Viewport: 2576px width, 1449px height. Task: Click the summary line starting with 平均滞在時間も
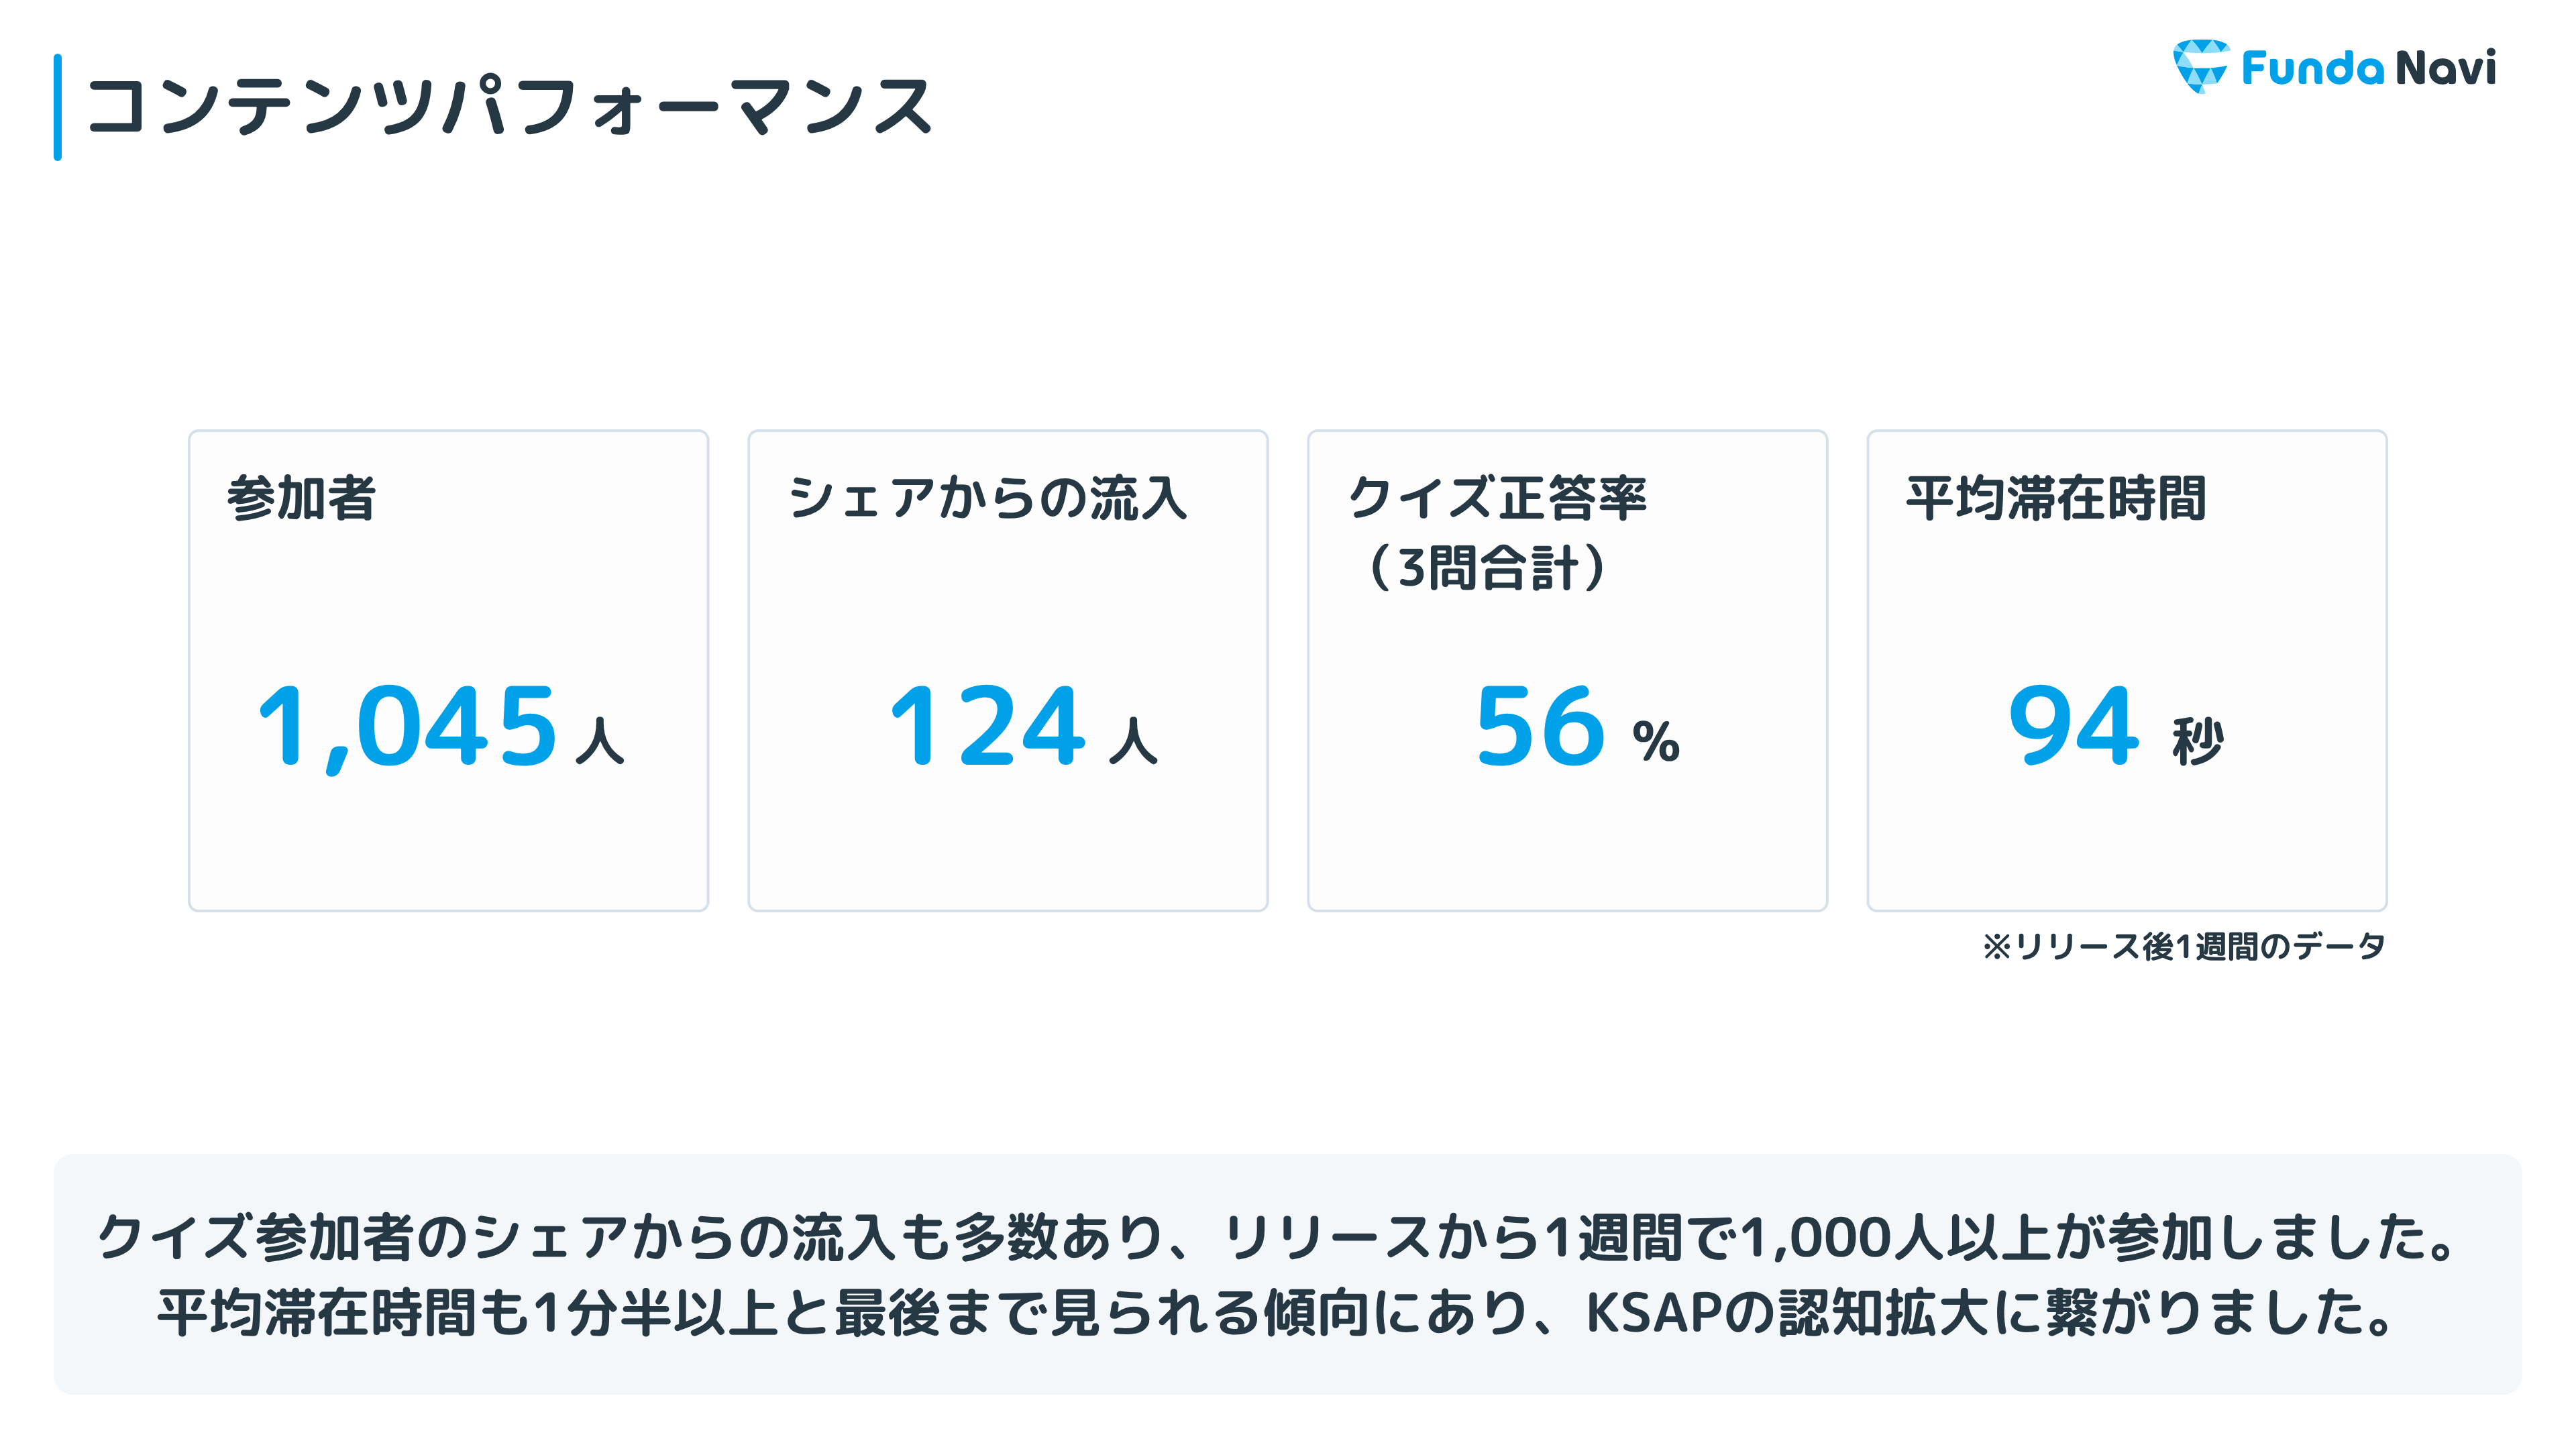coord(1277,1312)
